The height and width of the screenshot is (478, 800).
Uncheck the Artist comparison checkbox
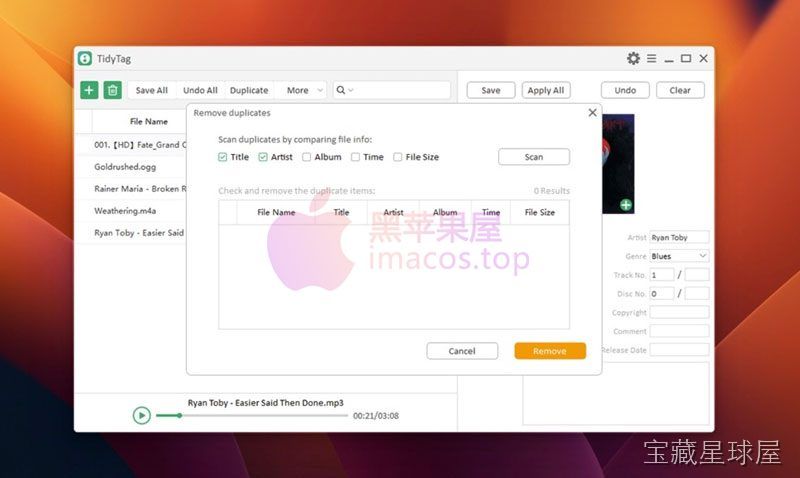pos(263,157)
